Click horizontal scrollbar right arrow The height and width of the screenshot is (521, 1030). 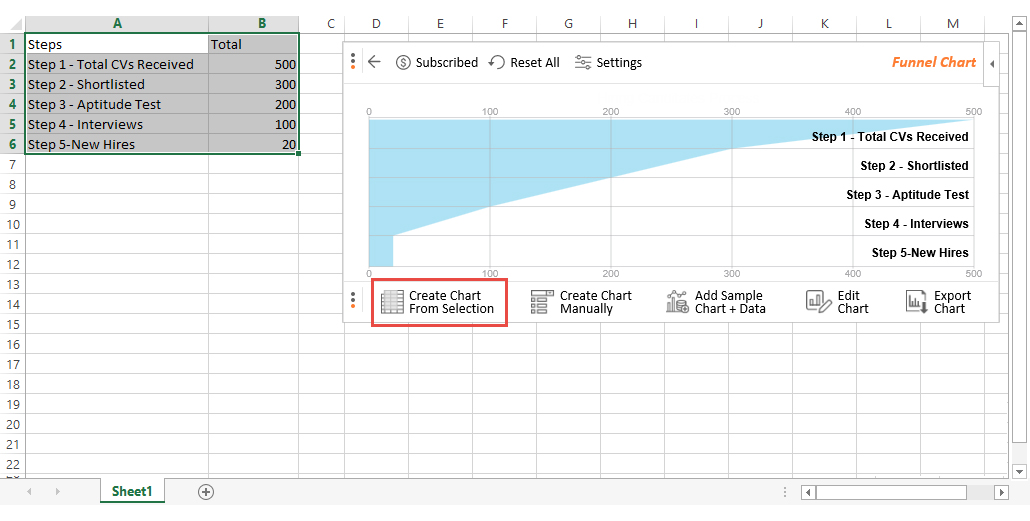pyautogui.click(x=1001, y=492)
